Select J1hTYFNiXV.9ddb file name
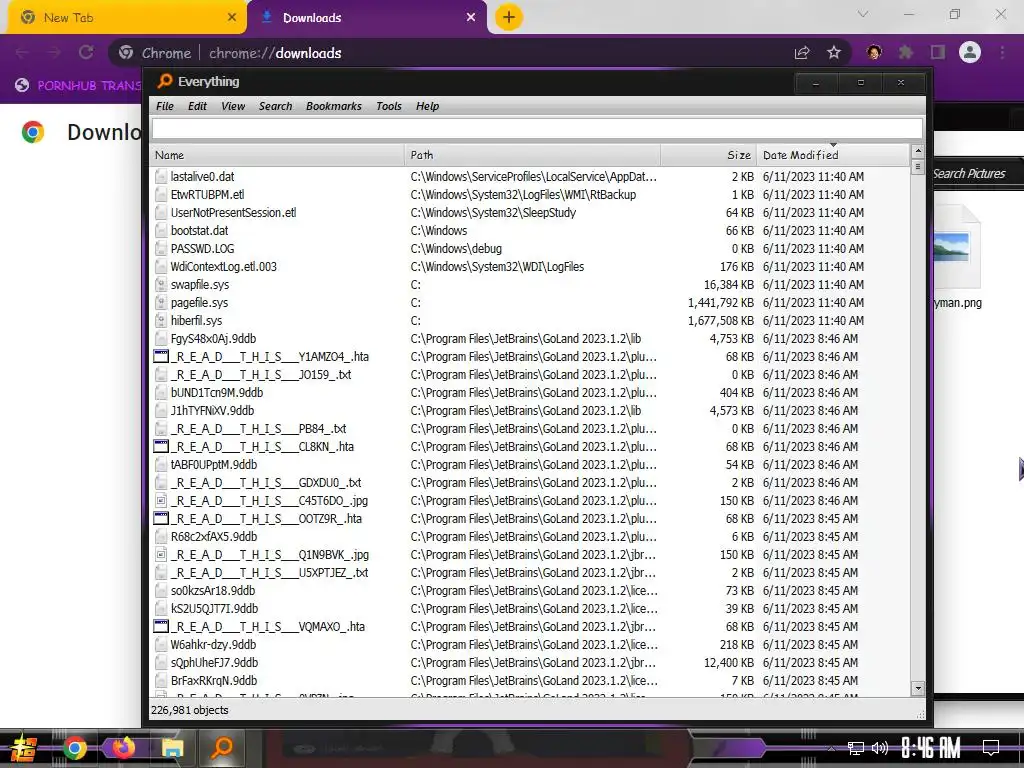 point(212,411)
